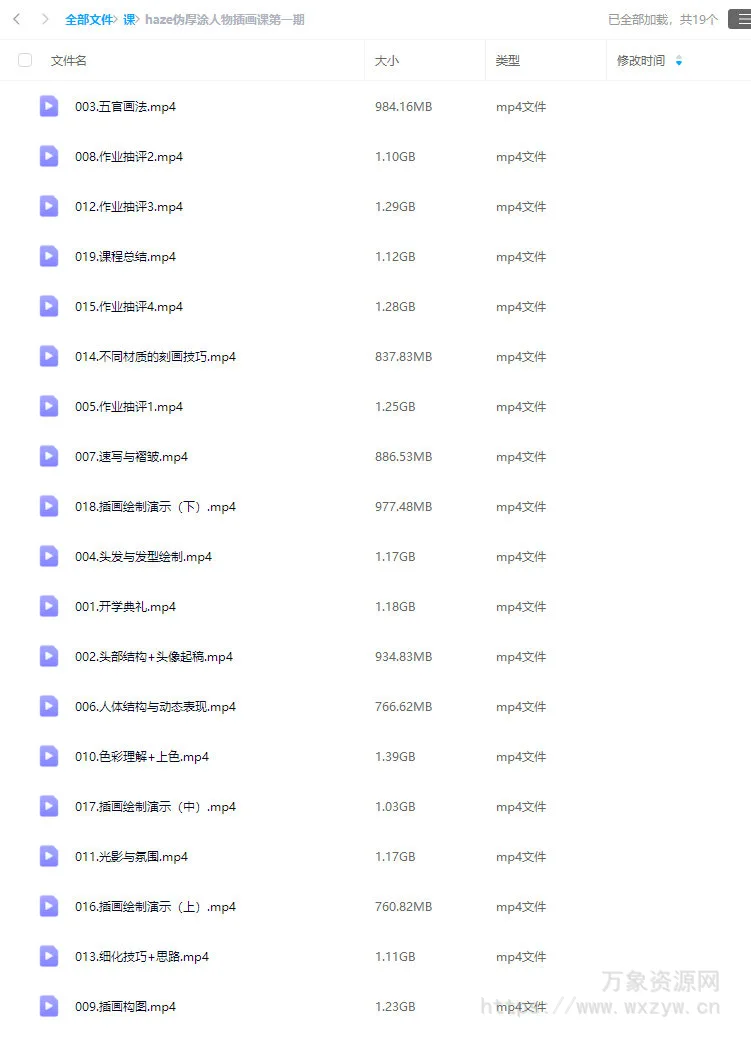Image resolution: width=751 pixels, height=1041 pixels.
Task: Go back with the left arrow
Action: coord(17,19)
